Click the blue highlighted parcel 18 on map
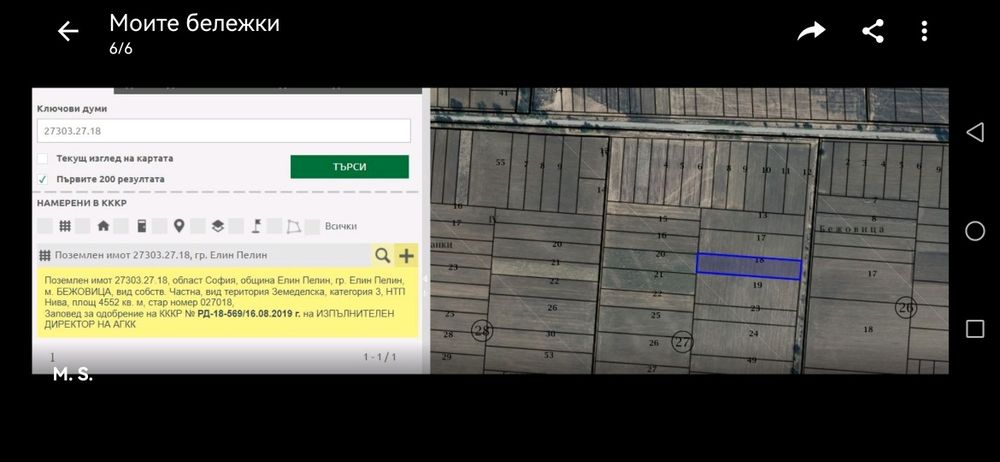Screen dimensions: 1000x462 (x=748, y=267)
